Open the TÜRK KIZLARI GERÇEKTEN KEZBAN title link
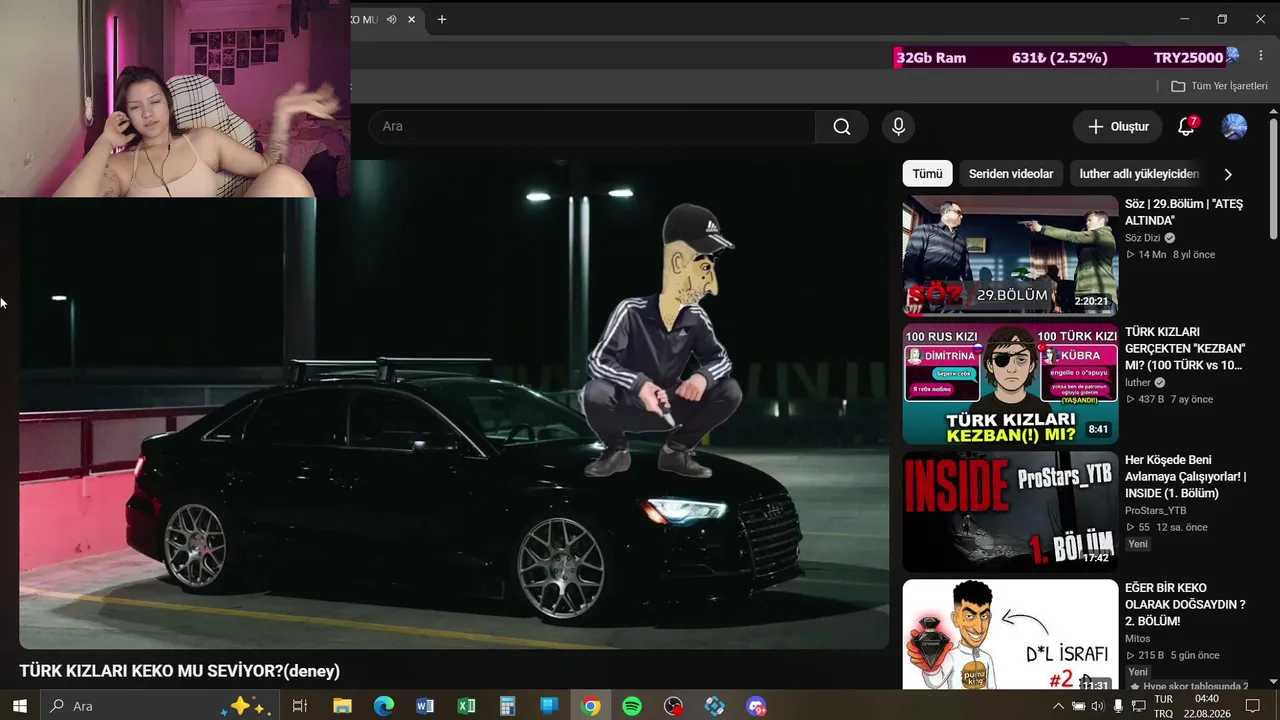Viewport: 1280px width, 720px height. point(1185,348)
